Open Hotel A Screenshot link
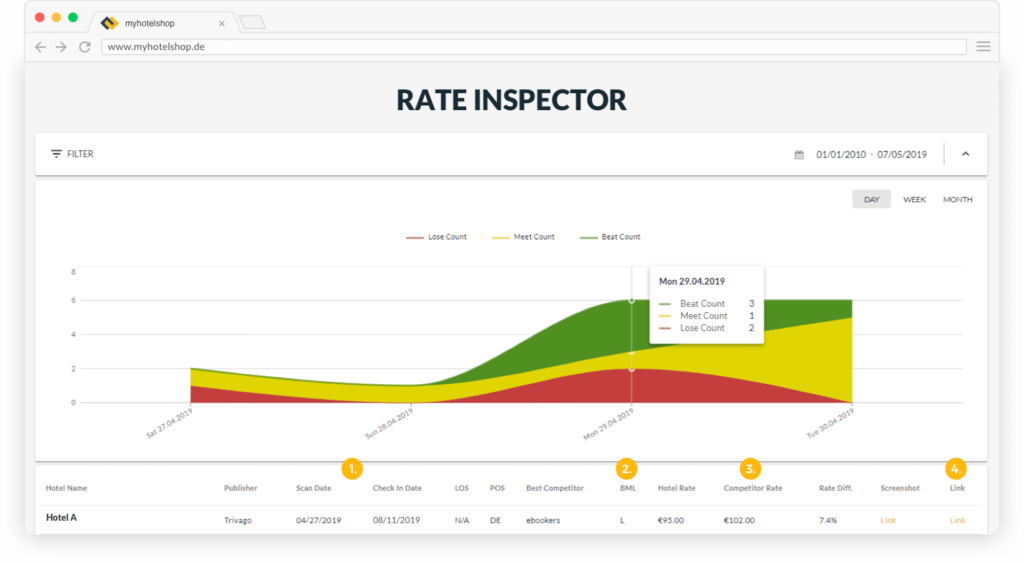Image resolution: width=1024 pixels, height=562 pixels. click(x=888, y=520)
